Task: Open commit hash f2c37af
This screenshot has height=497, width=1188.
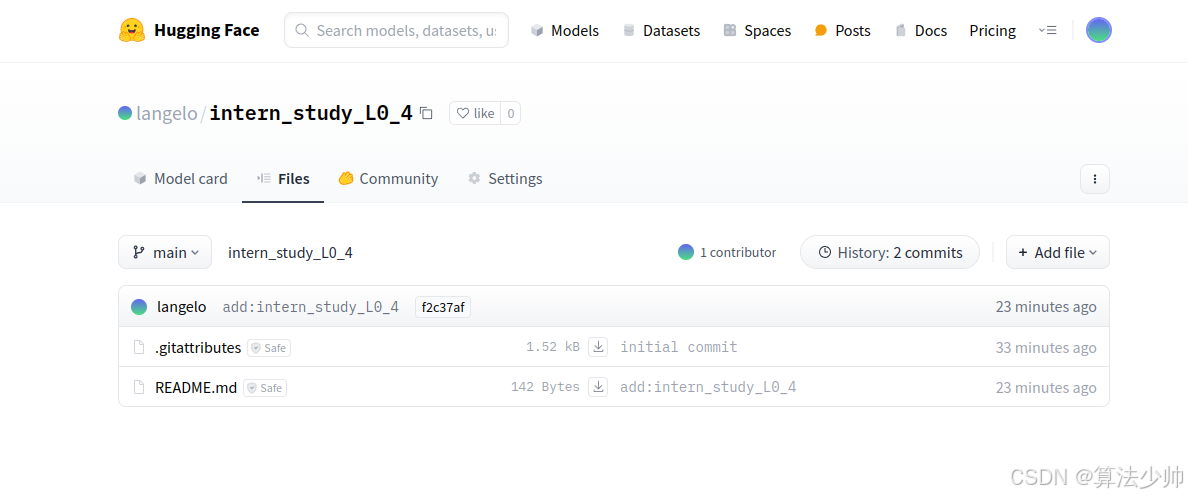Action: [443, 307]
